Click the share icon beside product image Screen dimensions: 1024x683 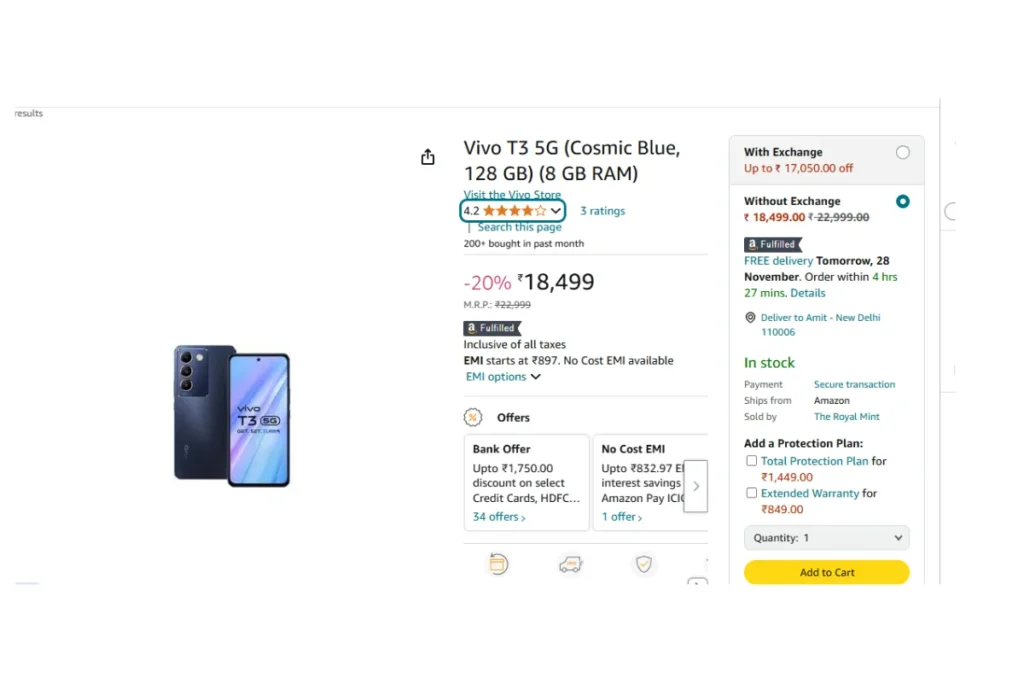(428, 157)
